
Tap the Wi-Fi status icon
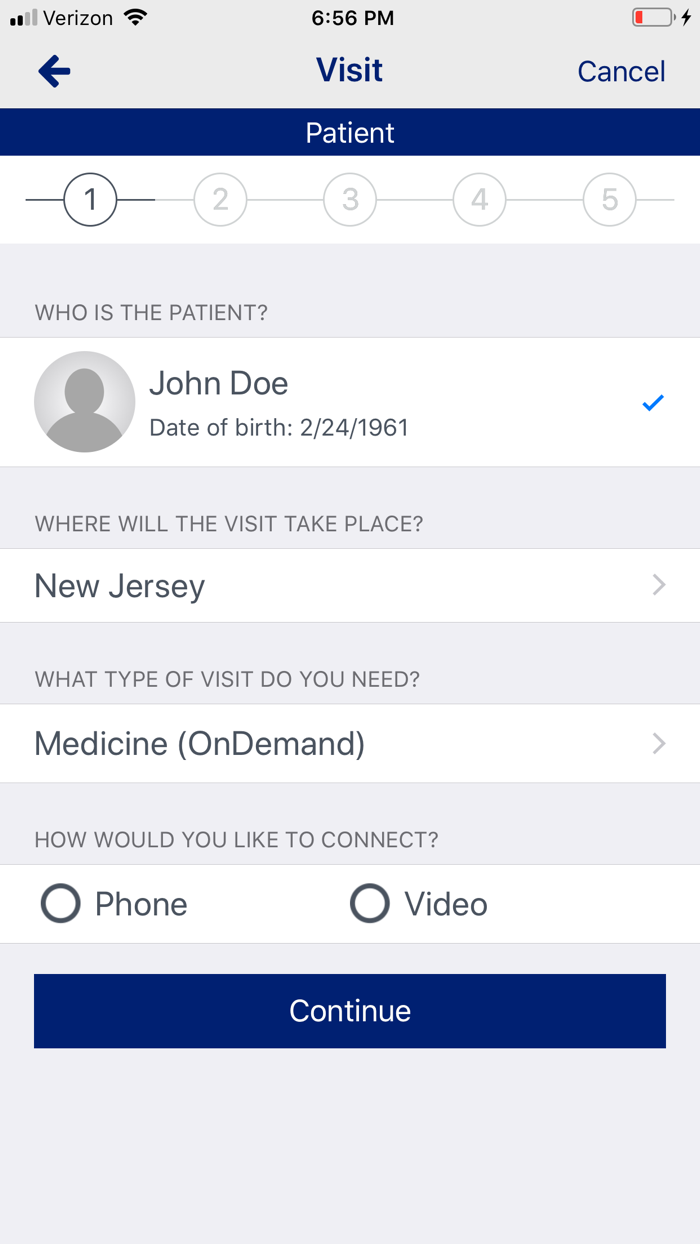coord(135,18)
